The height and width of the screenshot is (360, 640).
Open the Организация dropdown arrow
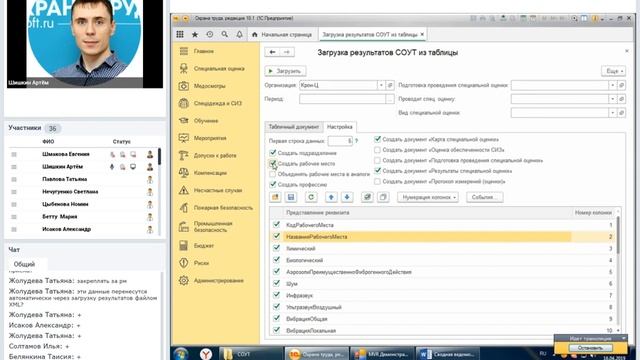click(381, 85)
